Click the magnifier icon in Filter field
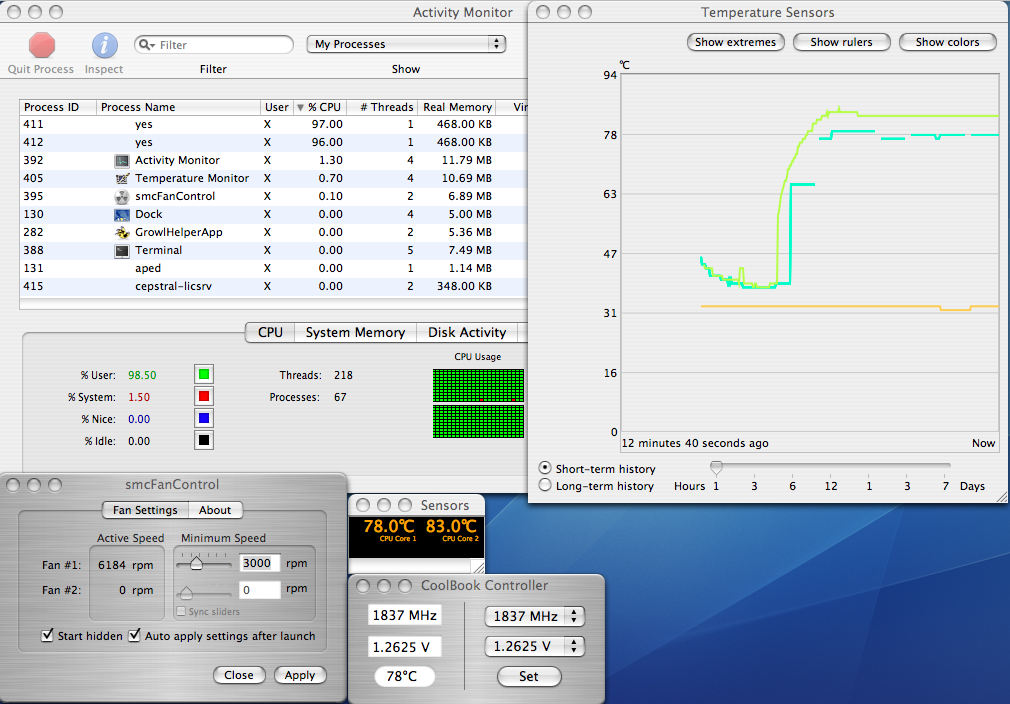 pyautogui.click(x=146, y=44)
